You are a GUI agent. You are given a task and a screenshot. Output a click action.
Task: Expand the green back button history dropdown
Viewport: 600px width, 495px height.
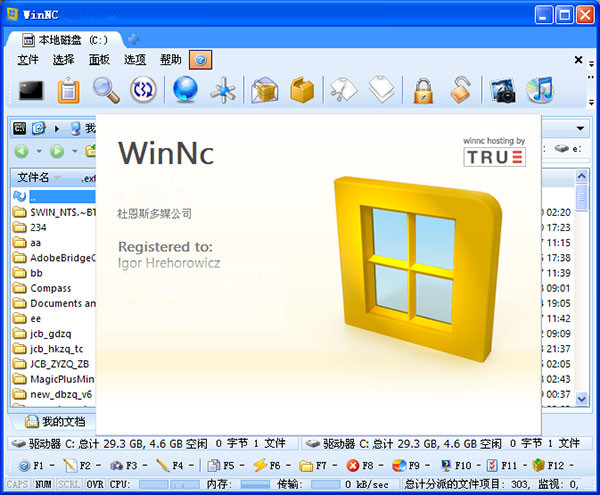tap(39, 151)
